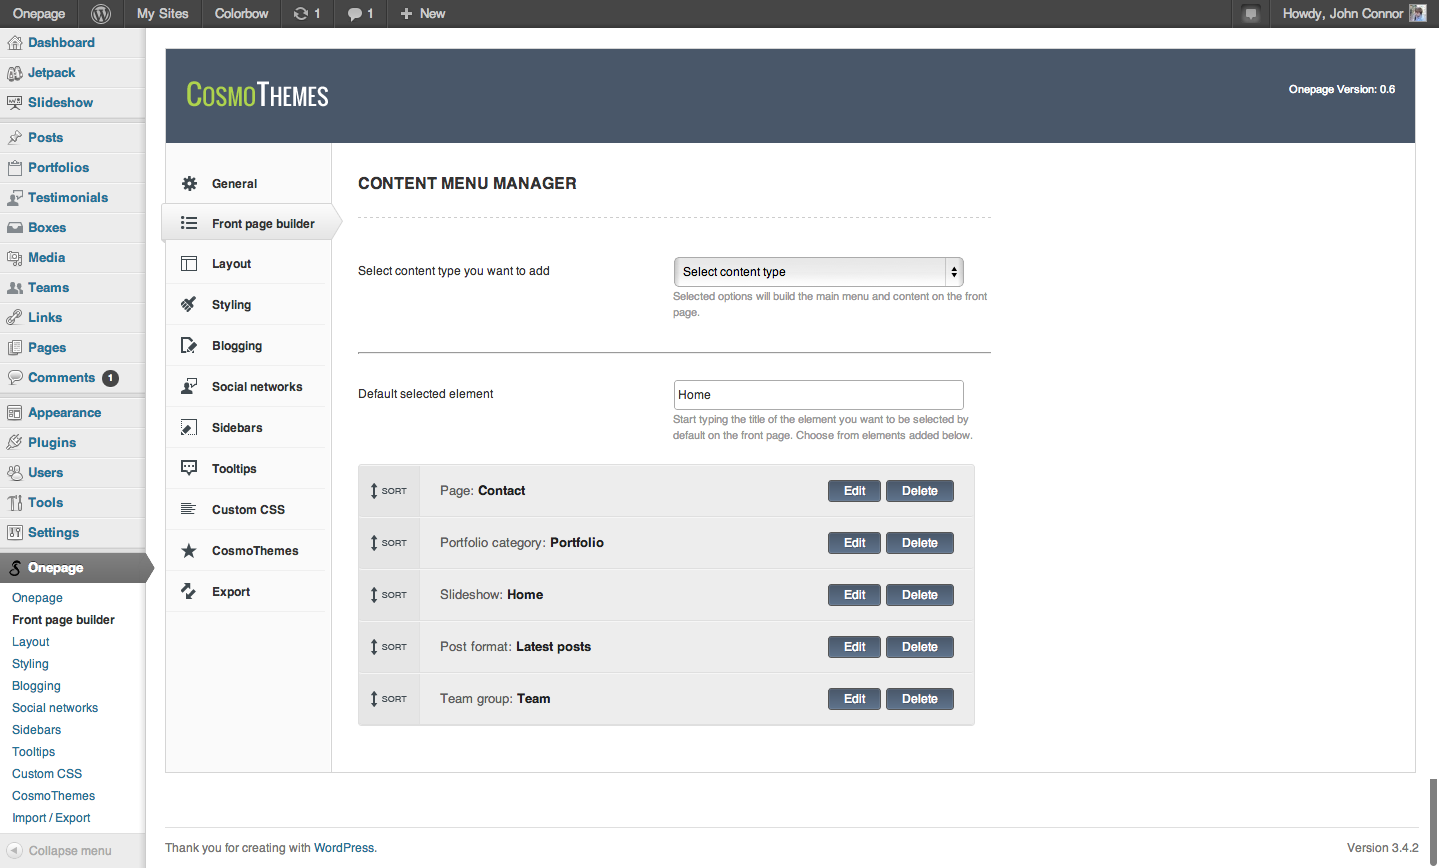The height and width of the screenshot is (868, 1439).
Task: Click the Default selected element text field
Action: click(x=818, y=395)
